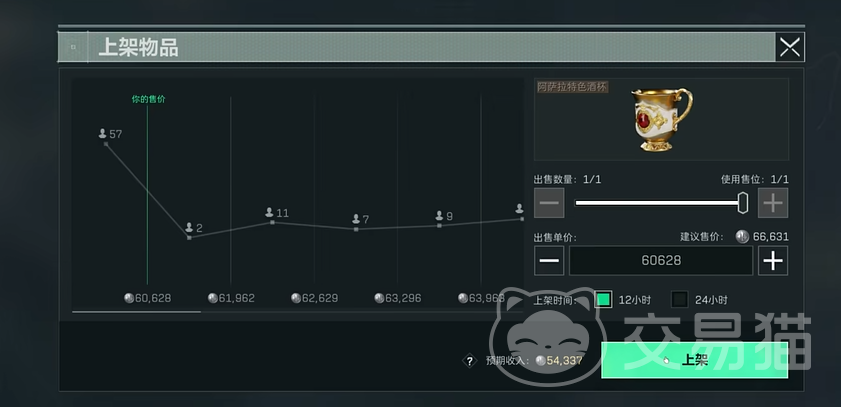Raise unit price with plus button

pos(773,261)
